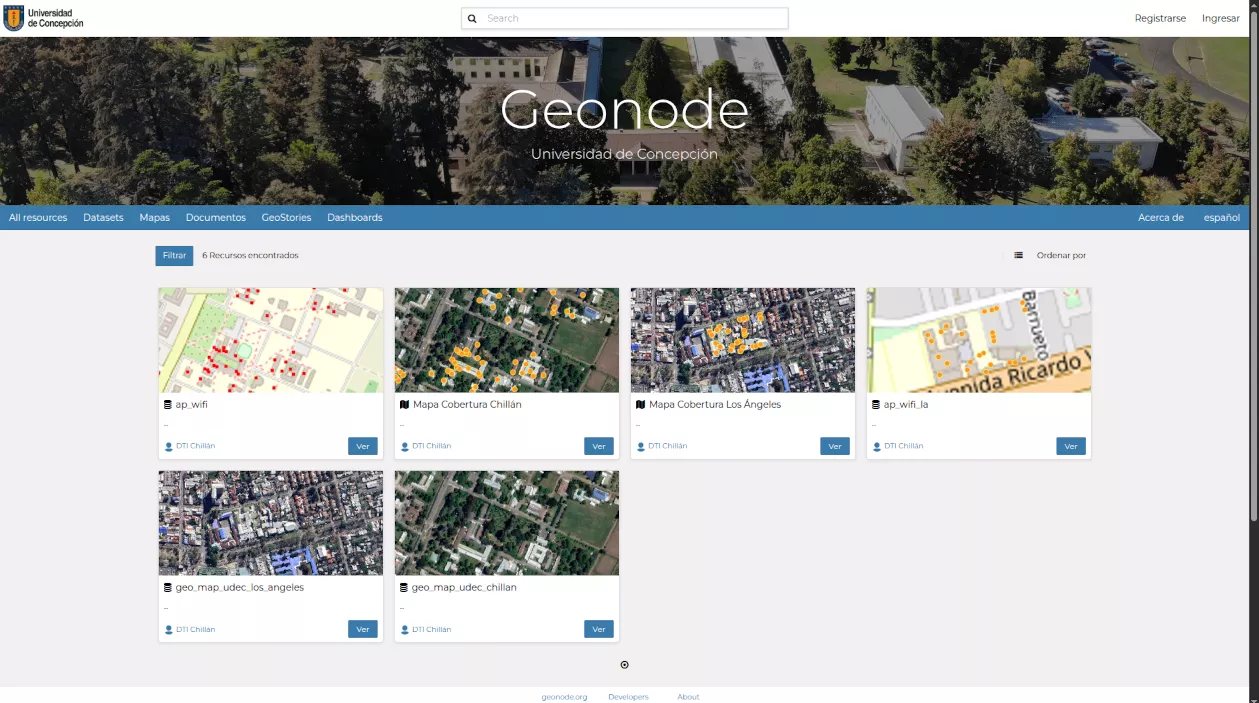Toggle the Filtrar filter panel
This screenshot has width=1259, height=703.
[x=174, y=256]
